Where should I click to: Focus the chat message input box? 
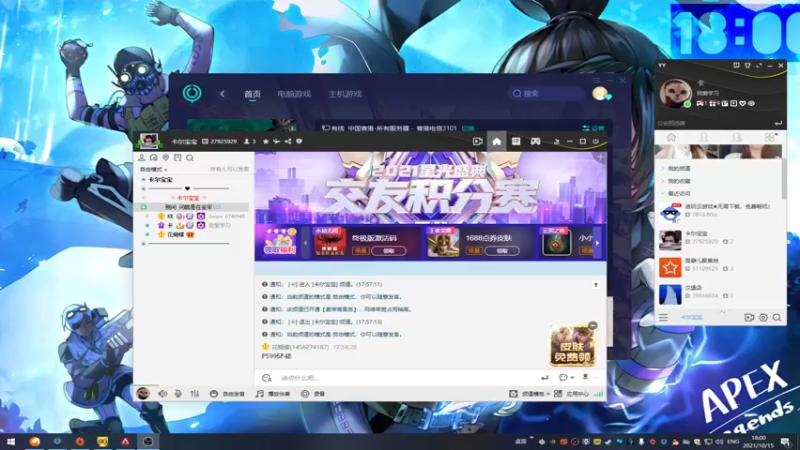tap(408, 378)
